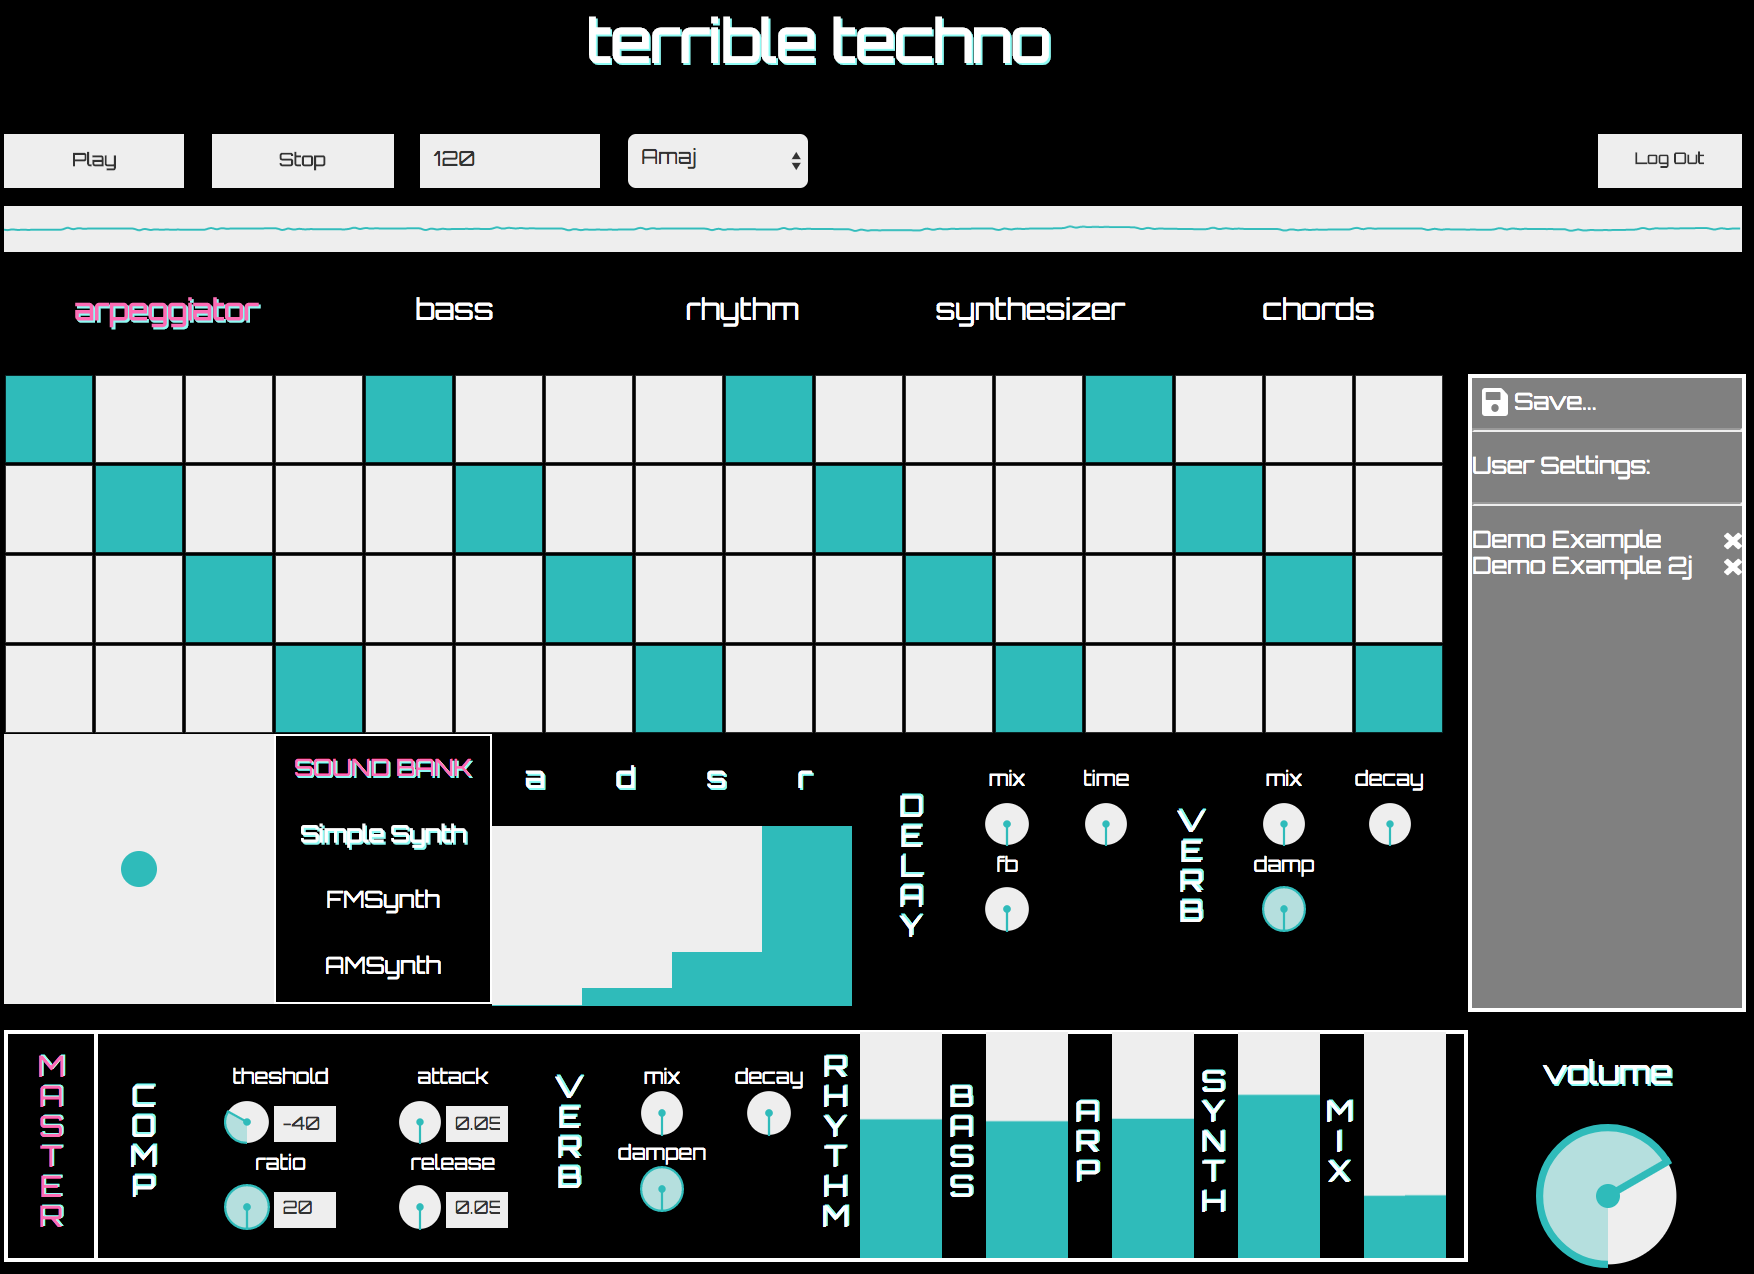Screen dimensions: 1754x1274
Task: Click the compressor attack knob
Action: pyautogui.click(x=420, y=1123)
